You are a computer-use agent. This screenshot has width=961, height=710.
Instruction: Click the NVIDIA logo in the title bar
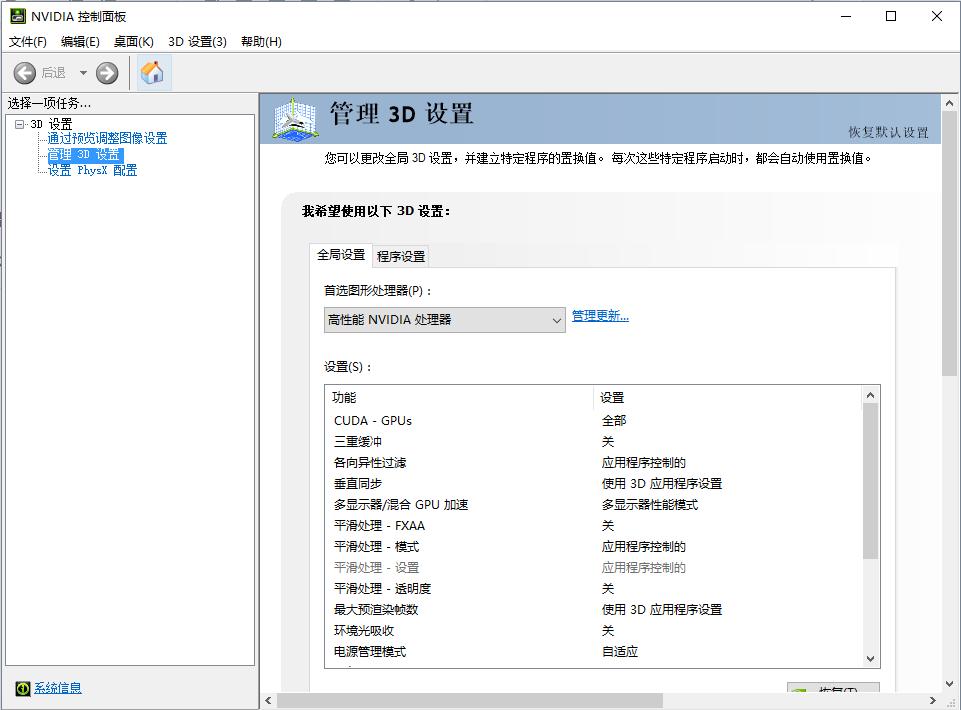click(x=17, y=16)
